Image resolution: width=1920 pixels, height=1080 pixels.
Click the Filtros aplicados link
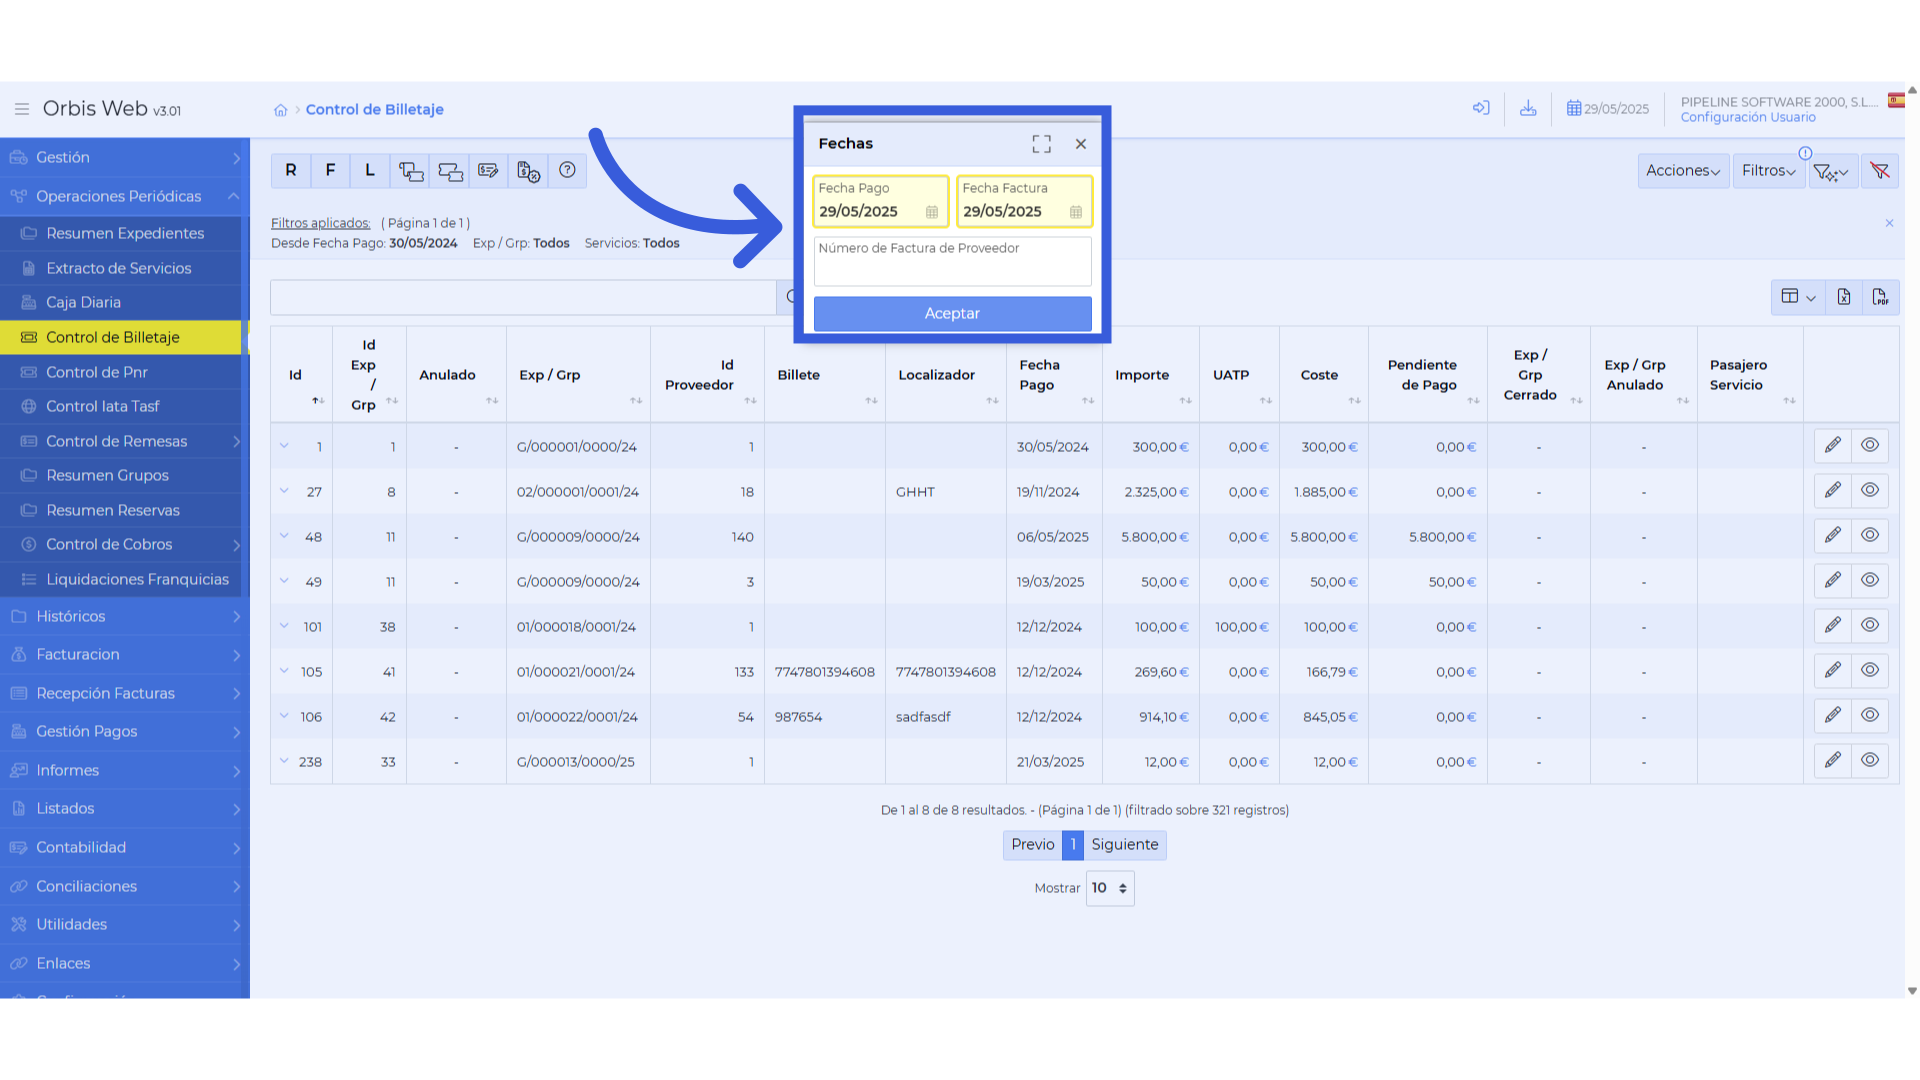[320, 223]
